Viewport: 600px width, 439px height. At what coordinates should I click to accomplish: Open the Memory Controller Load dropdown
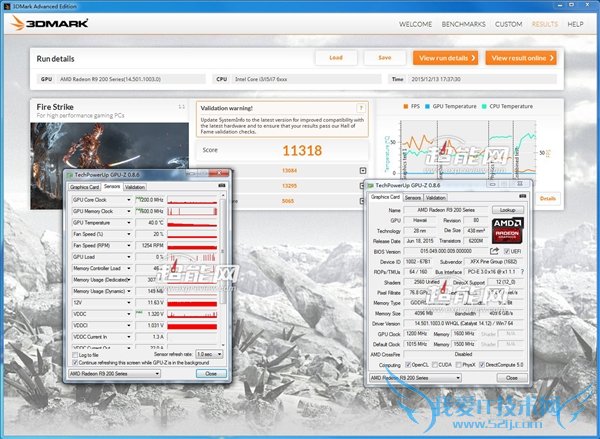click(129, 268)
